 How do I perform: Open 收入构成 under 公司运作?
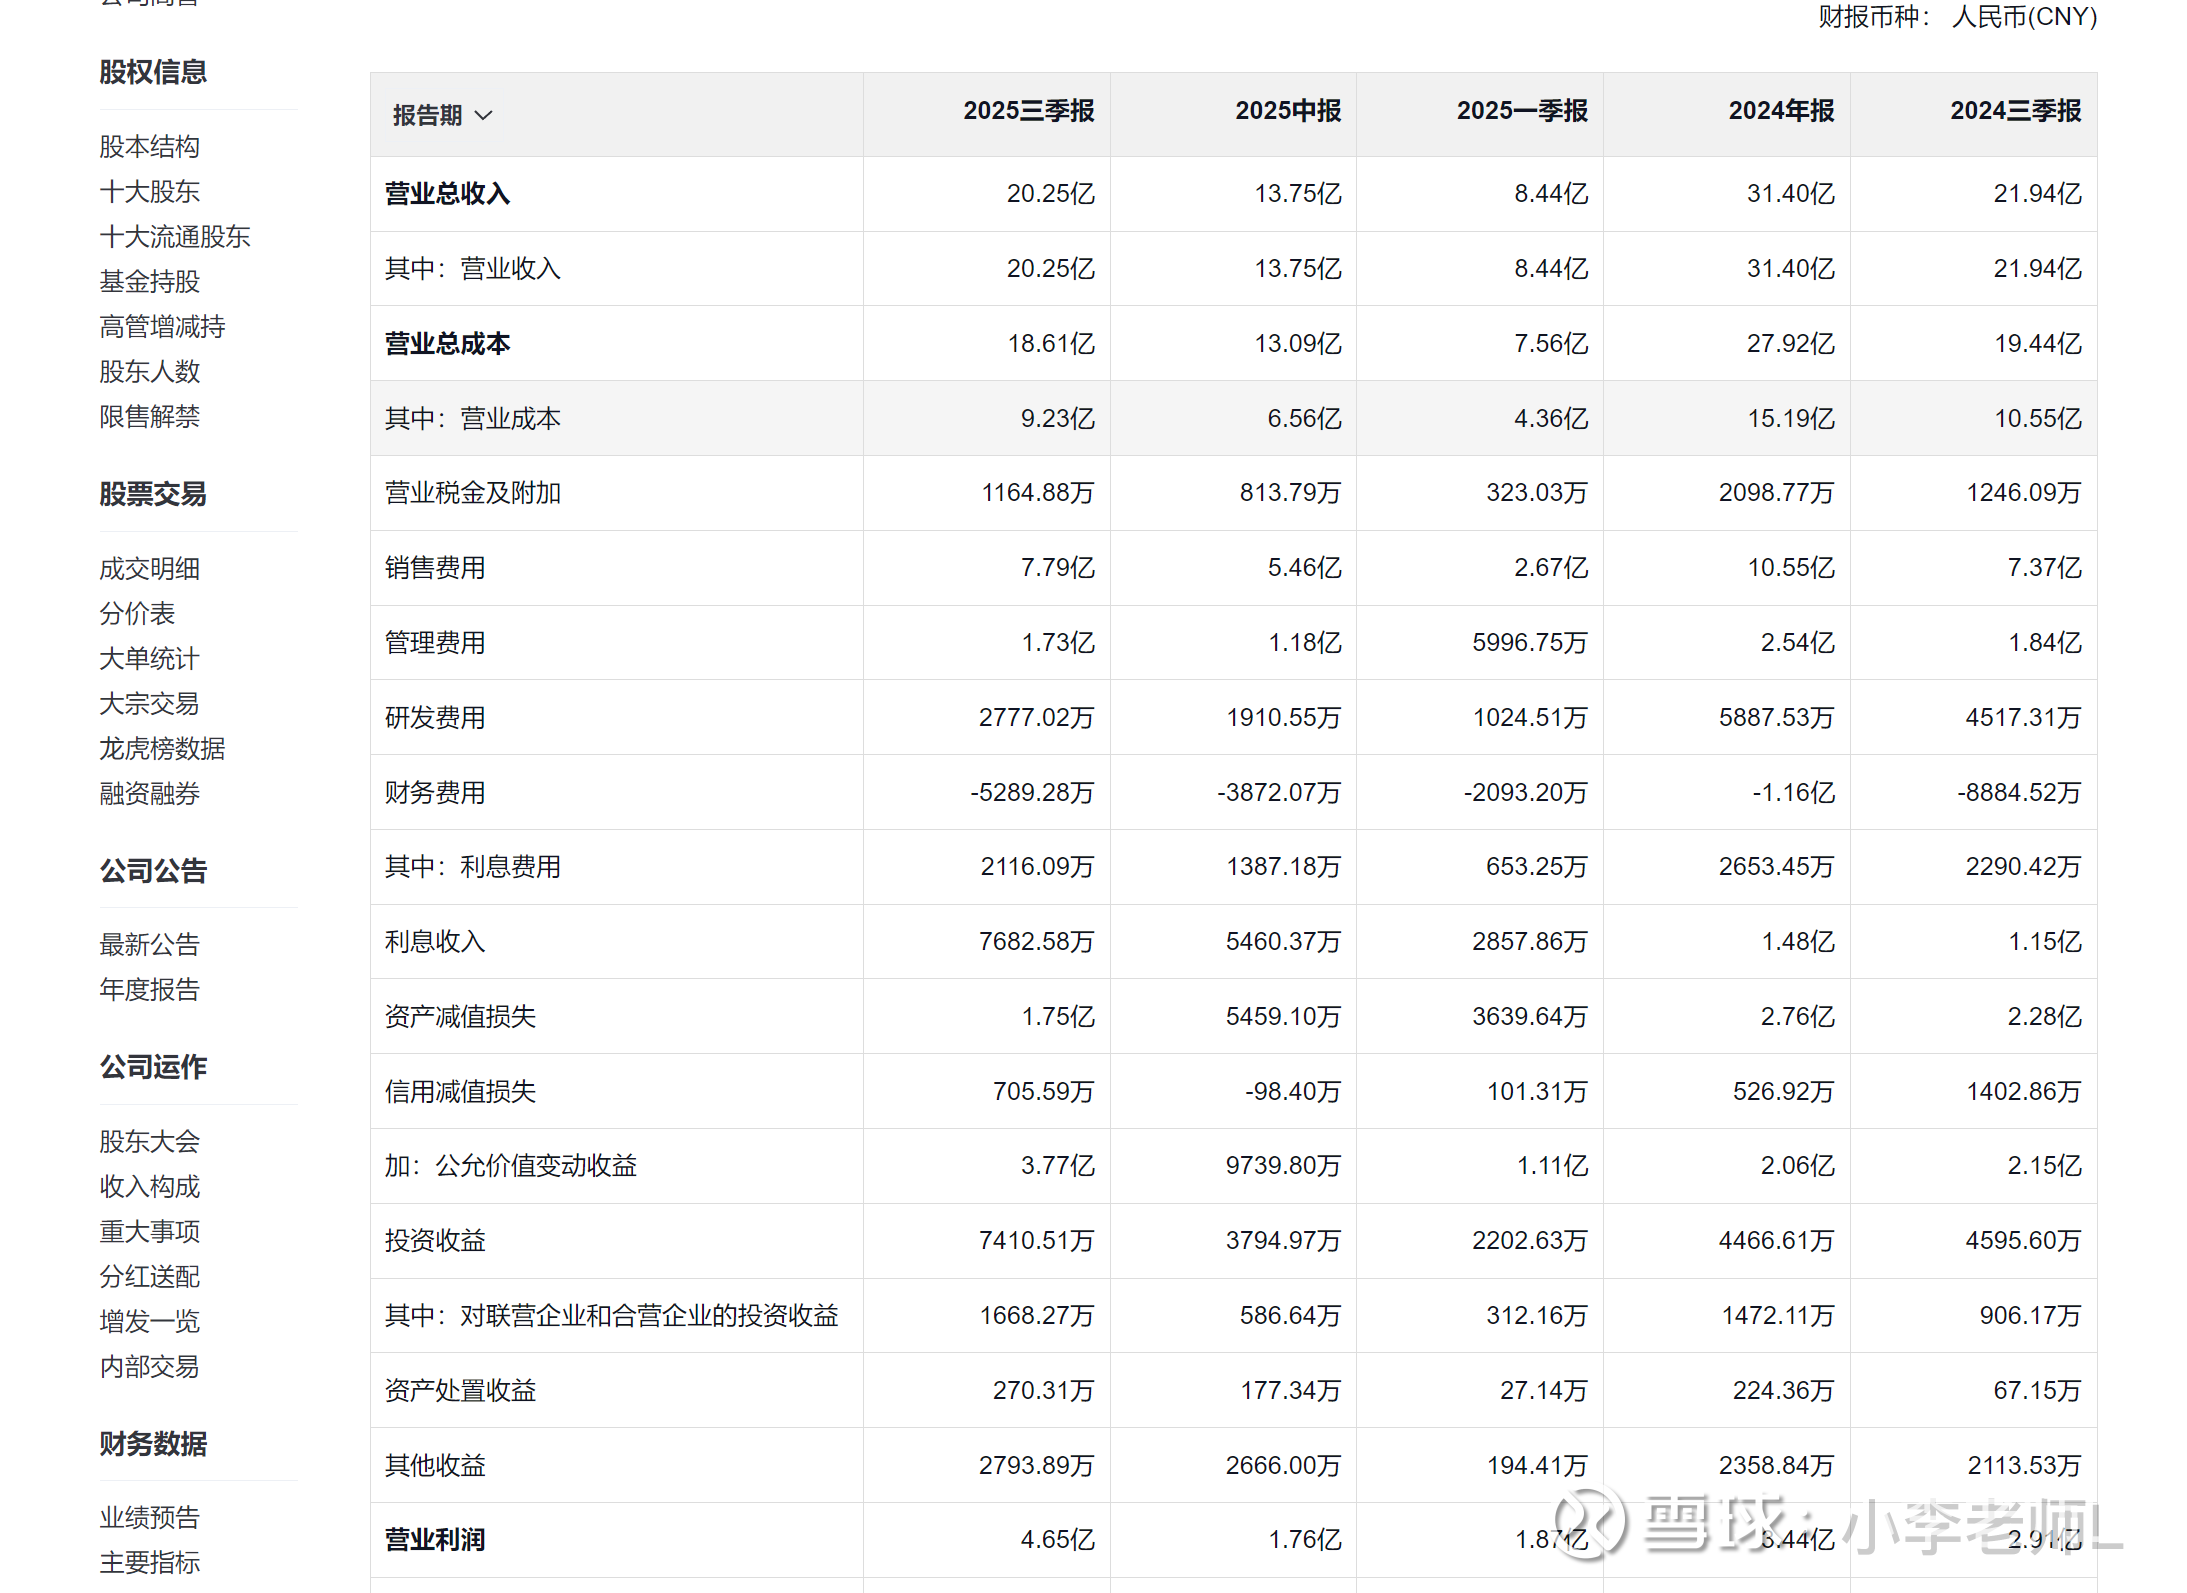point(150,1187)
